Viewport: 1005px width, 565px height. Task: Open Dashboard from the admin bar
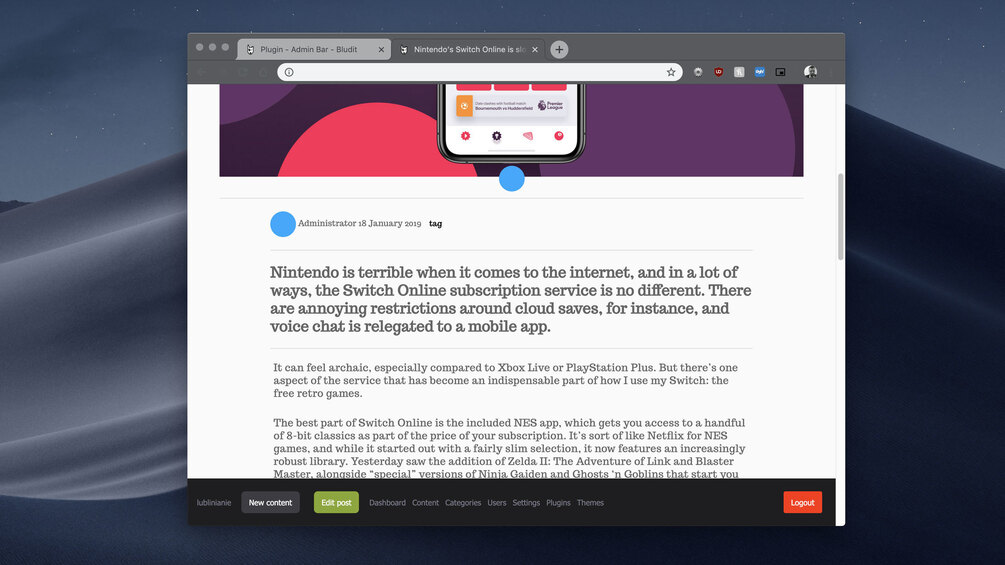387,503
